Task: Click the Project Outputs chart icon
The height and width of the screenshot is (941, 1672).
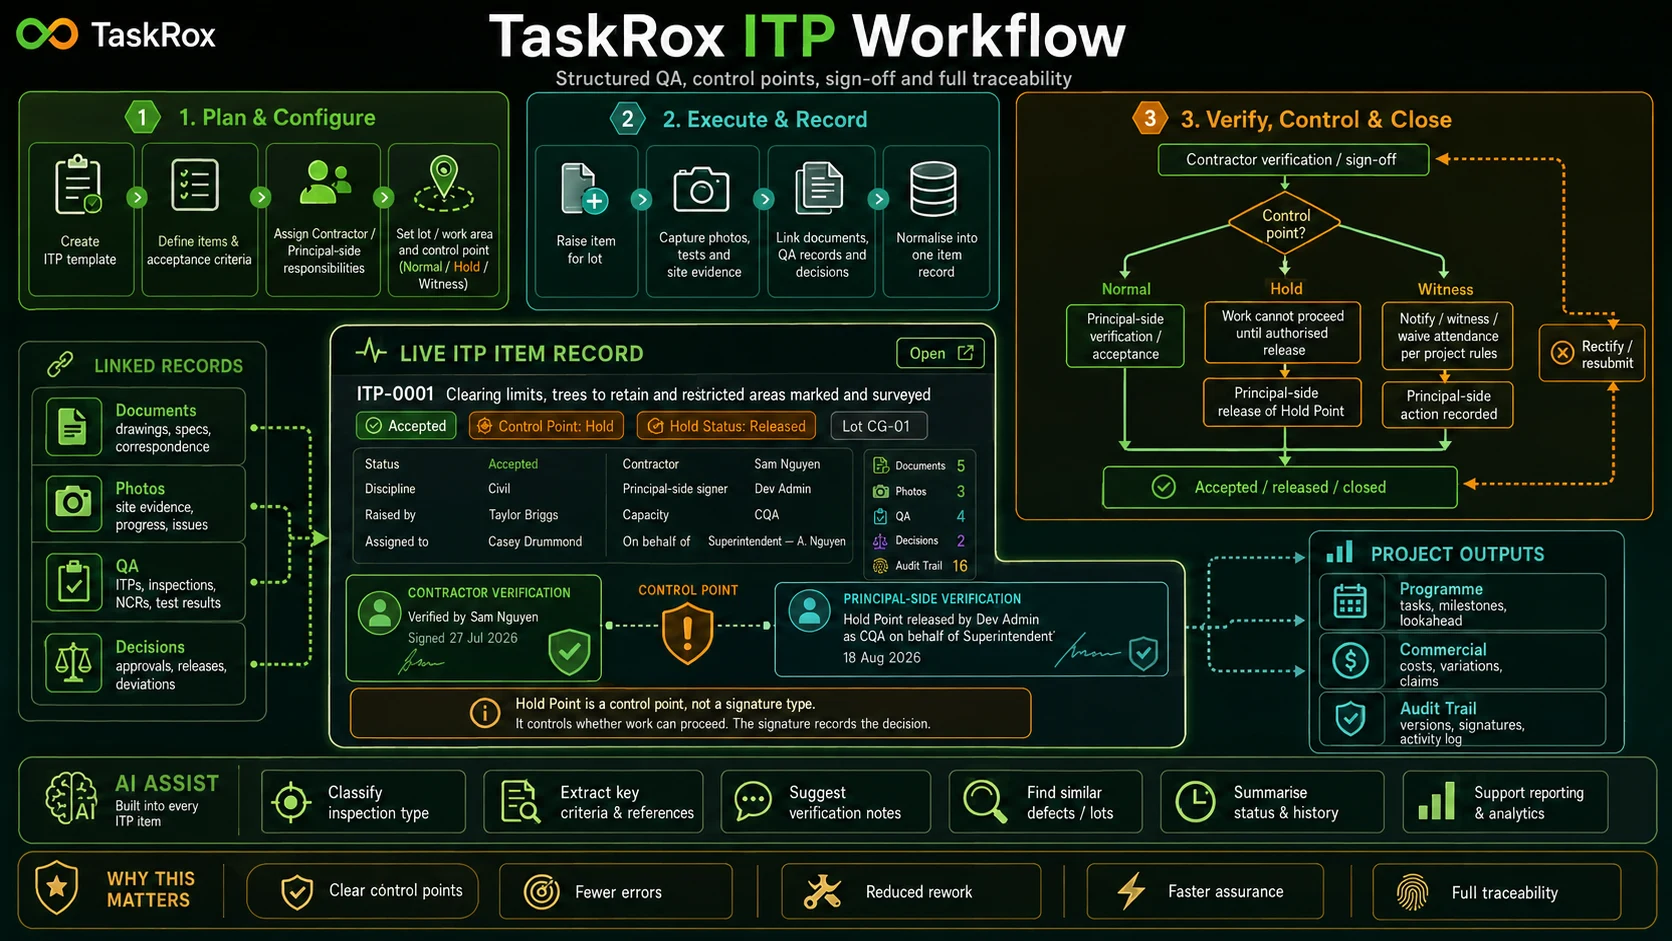Action: (1340, 552)
